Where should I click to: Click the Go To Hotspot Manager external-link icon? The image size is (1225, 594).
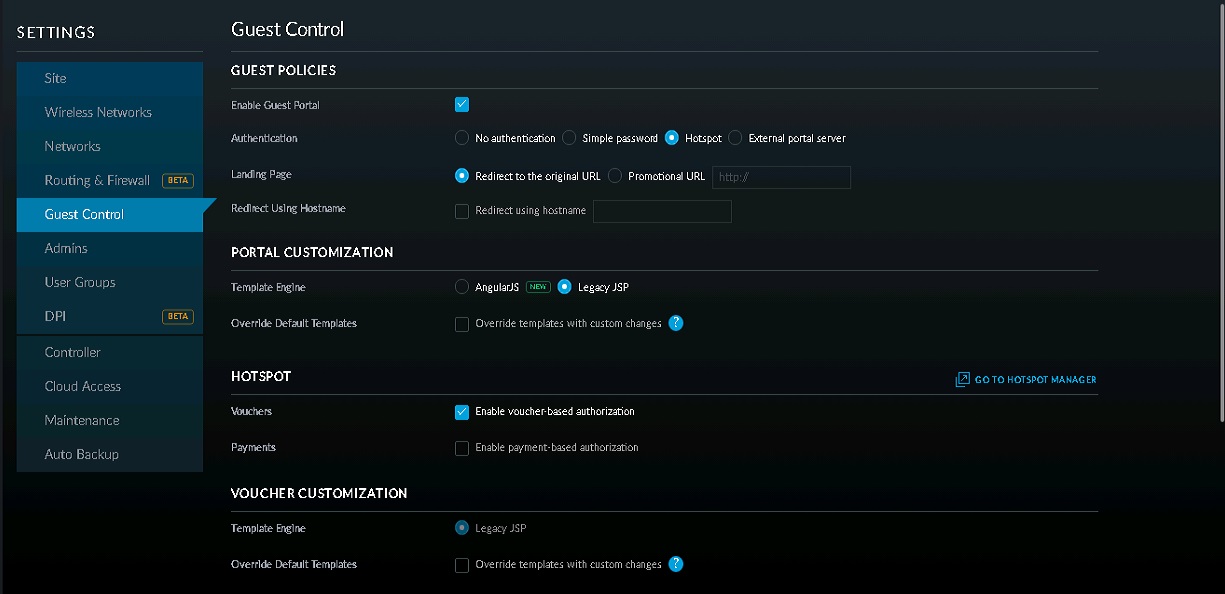point(962,380)
